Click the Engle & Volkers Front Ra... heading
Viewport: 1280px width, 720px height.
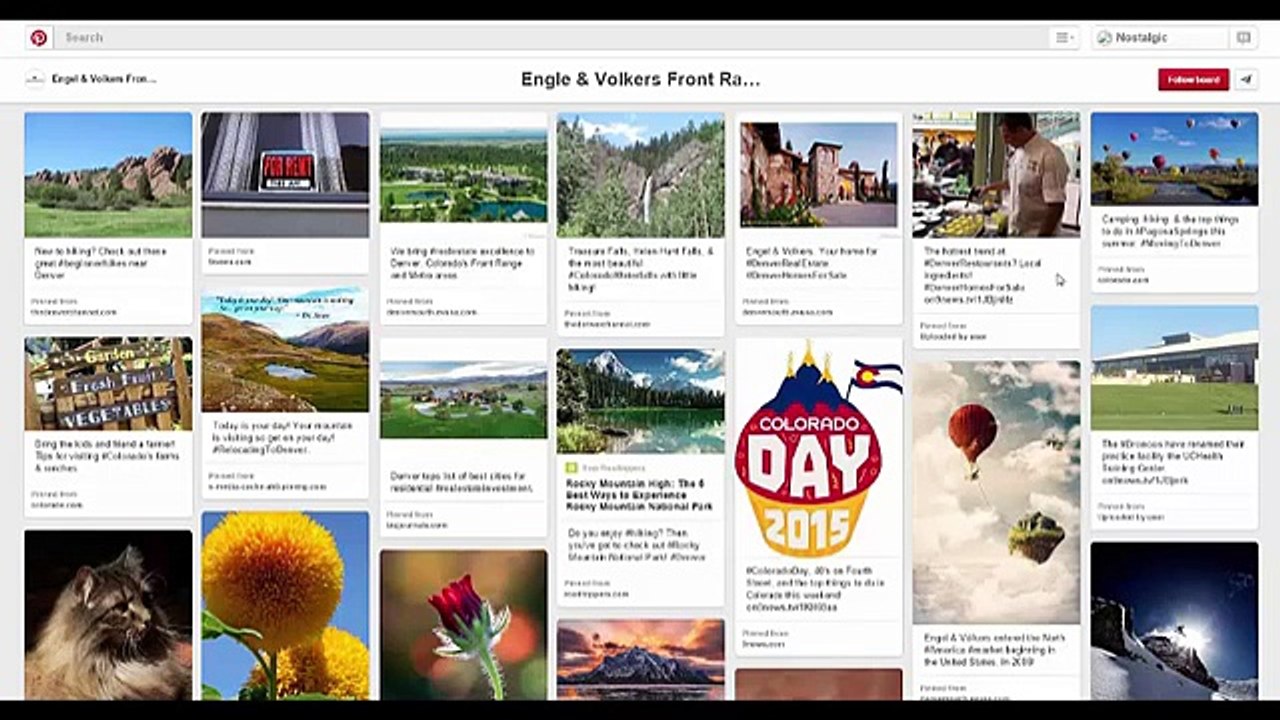pos(640,79)
